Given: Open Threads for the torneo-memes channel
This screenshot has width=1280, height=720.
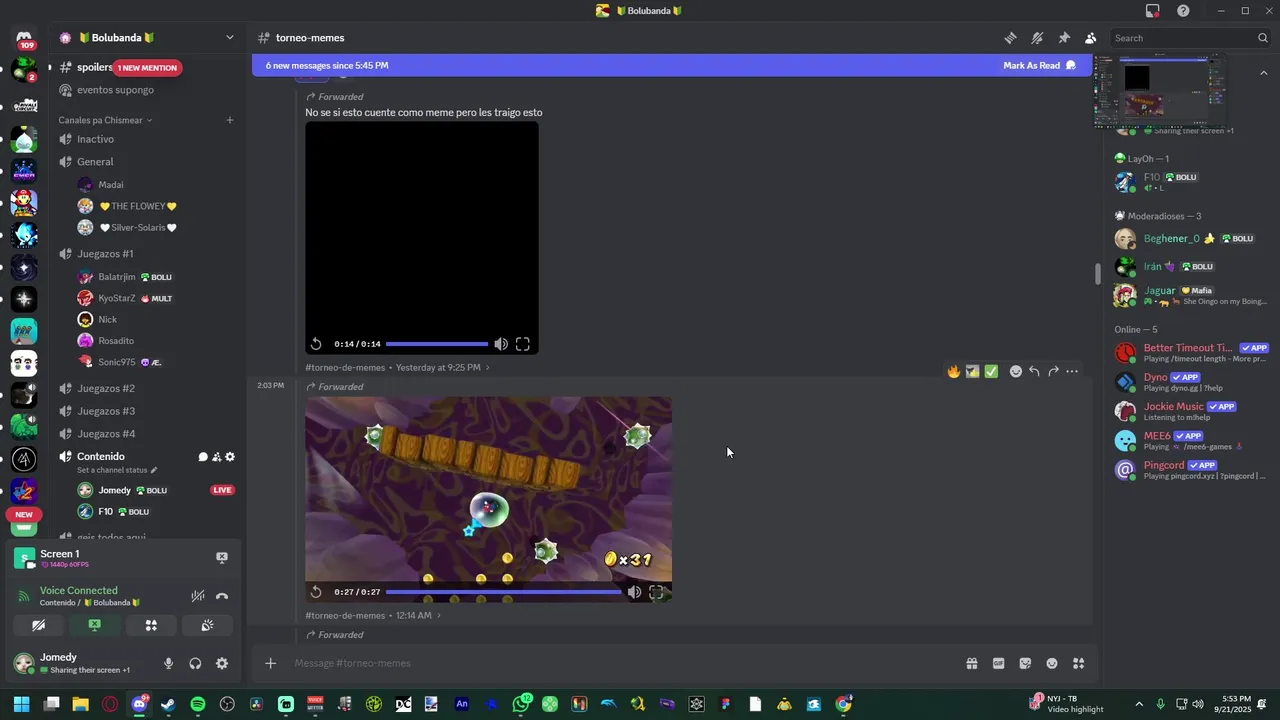Looking at the screenshot, I should (x=1011, y=38).
